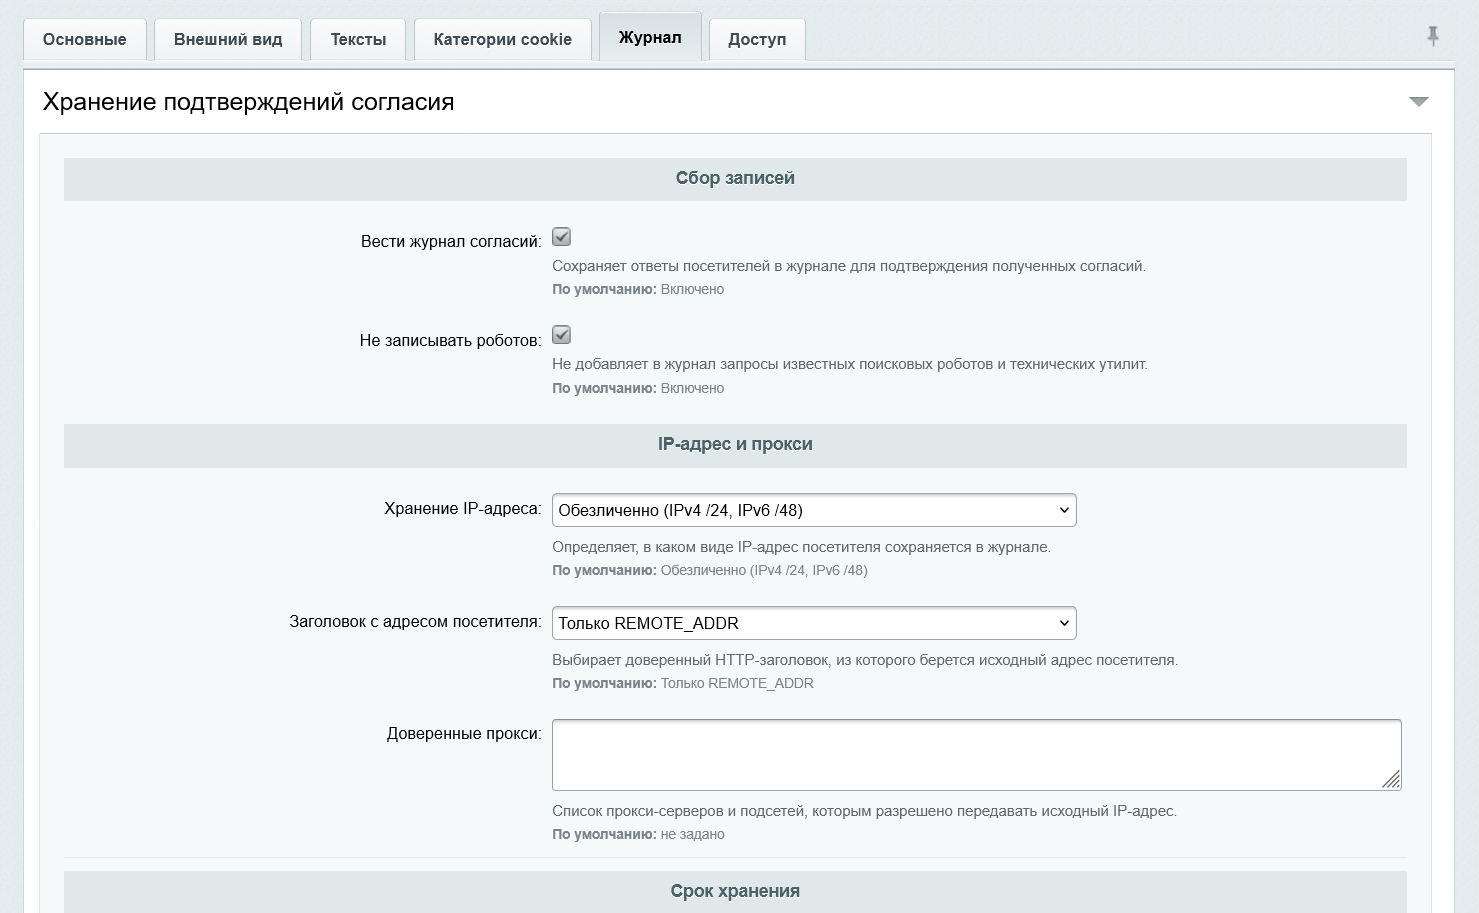Click the IP-адрес и прокси section header

tap(735, 444)
